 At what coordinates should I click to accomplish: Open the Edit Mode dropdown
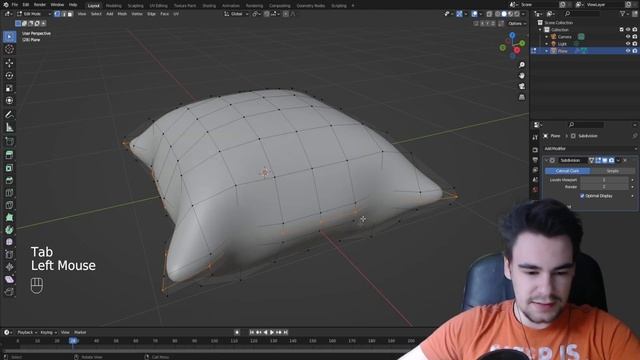(x=34, y=14)
